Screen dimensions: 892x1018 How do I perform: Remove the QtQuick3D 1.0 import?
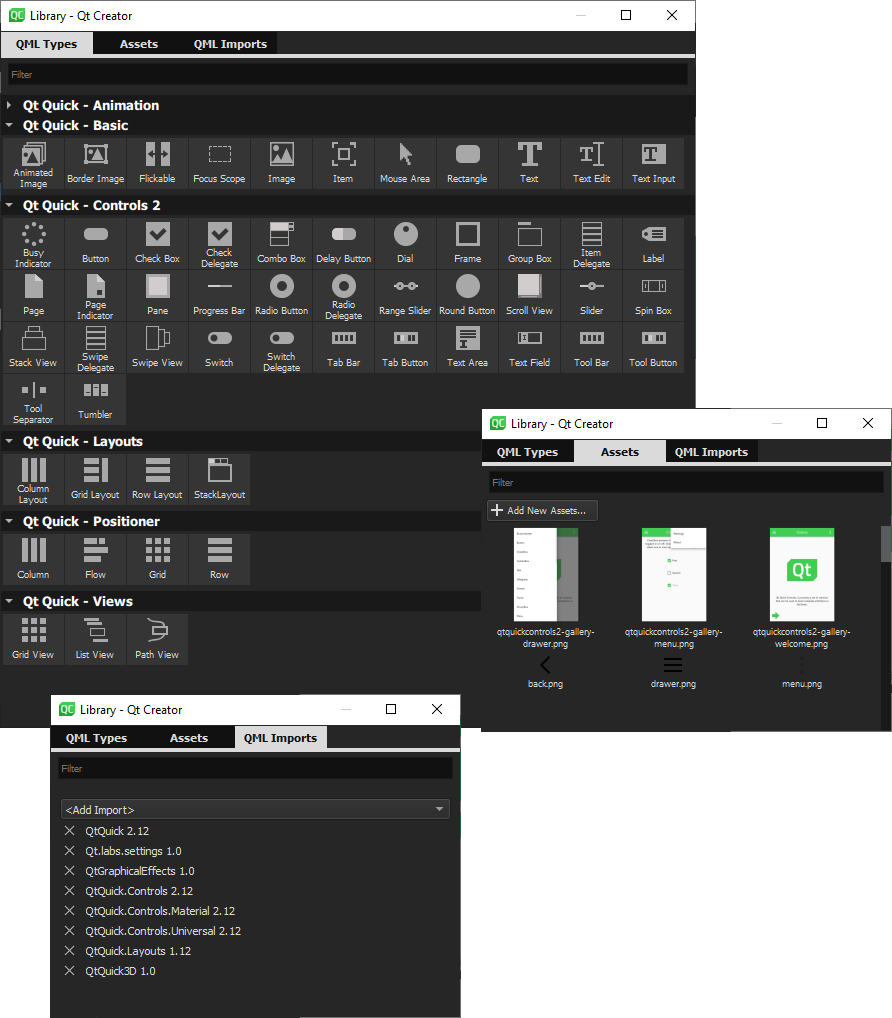69,971
